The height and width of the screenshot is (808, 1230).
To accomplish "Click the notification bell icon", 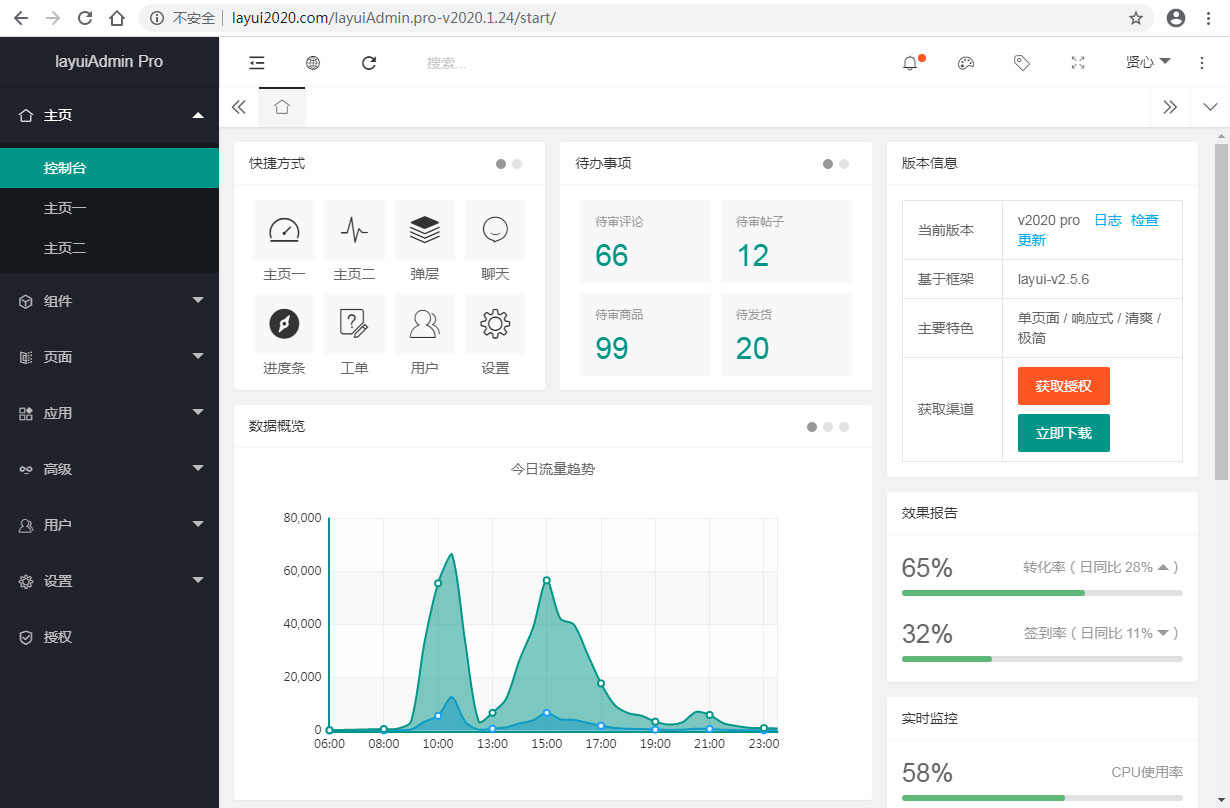I will tap(910, 63).
